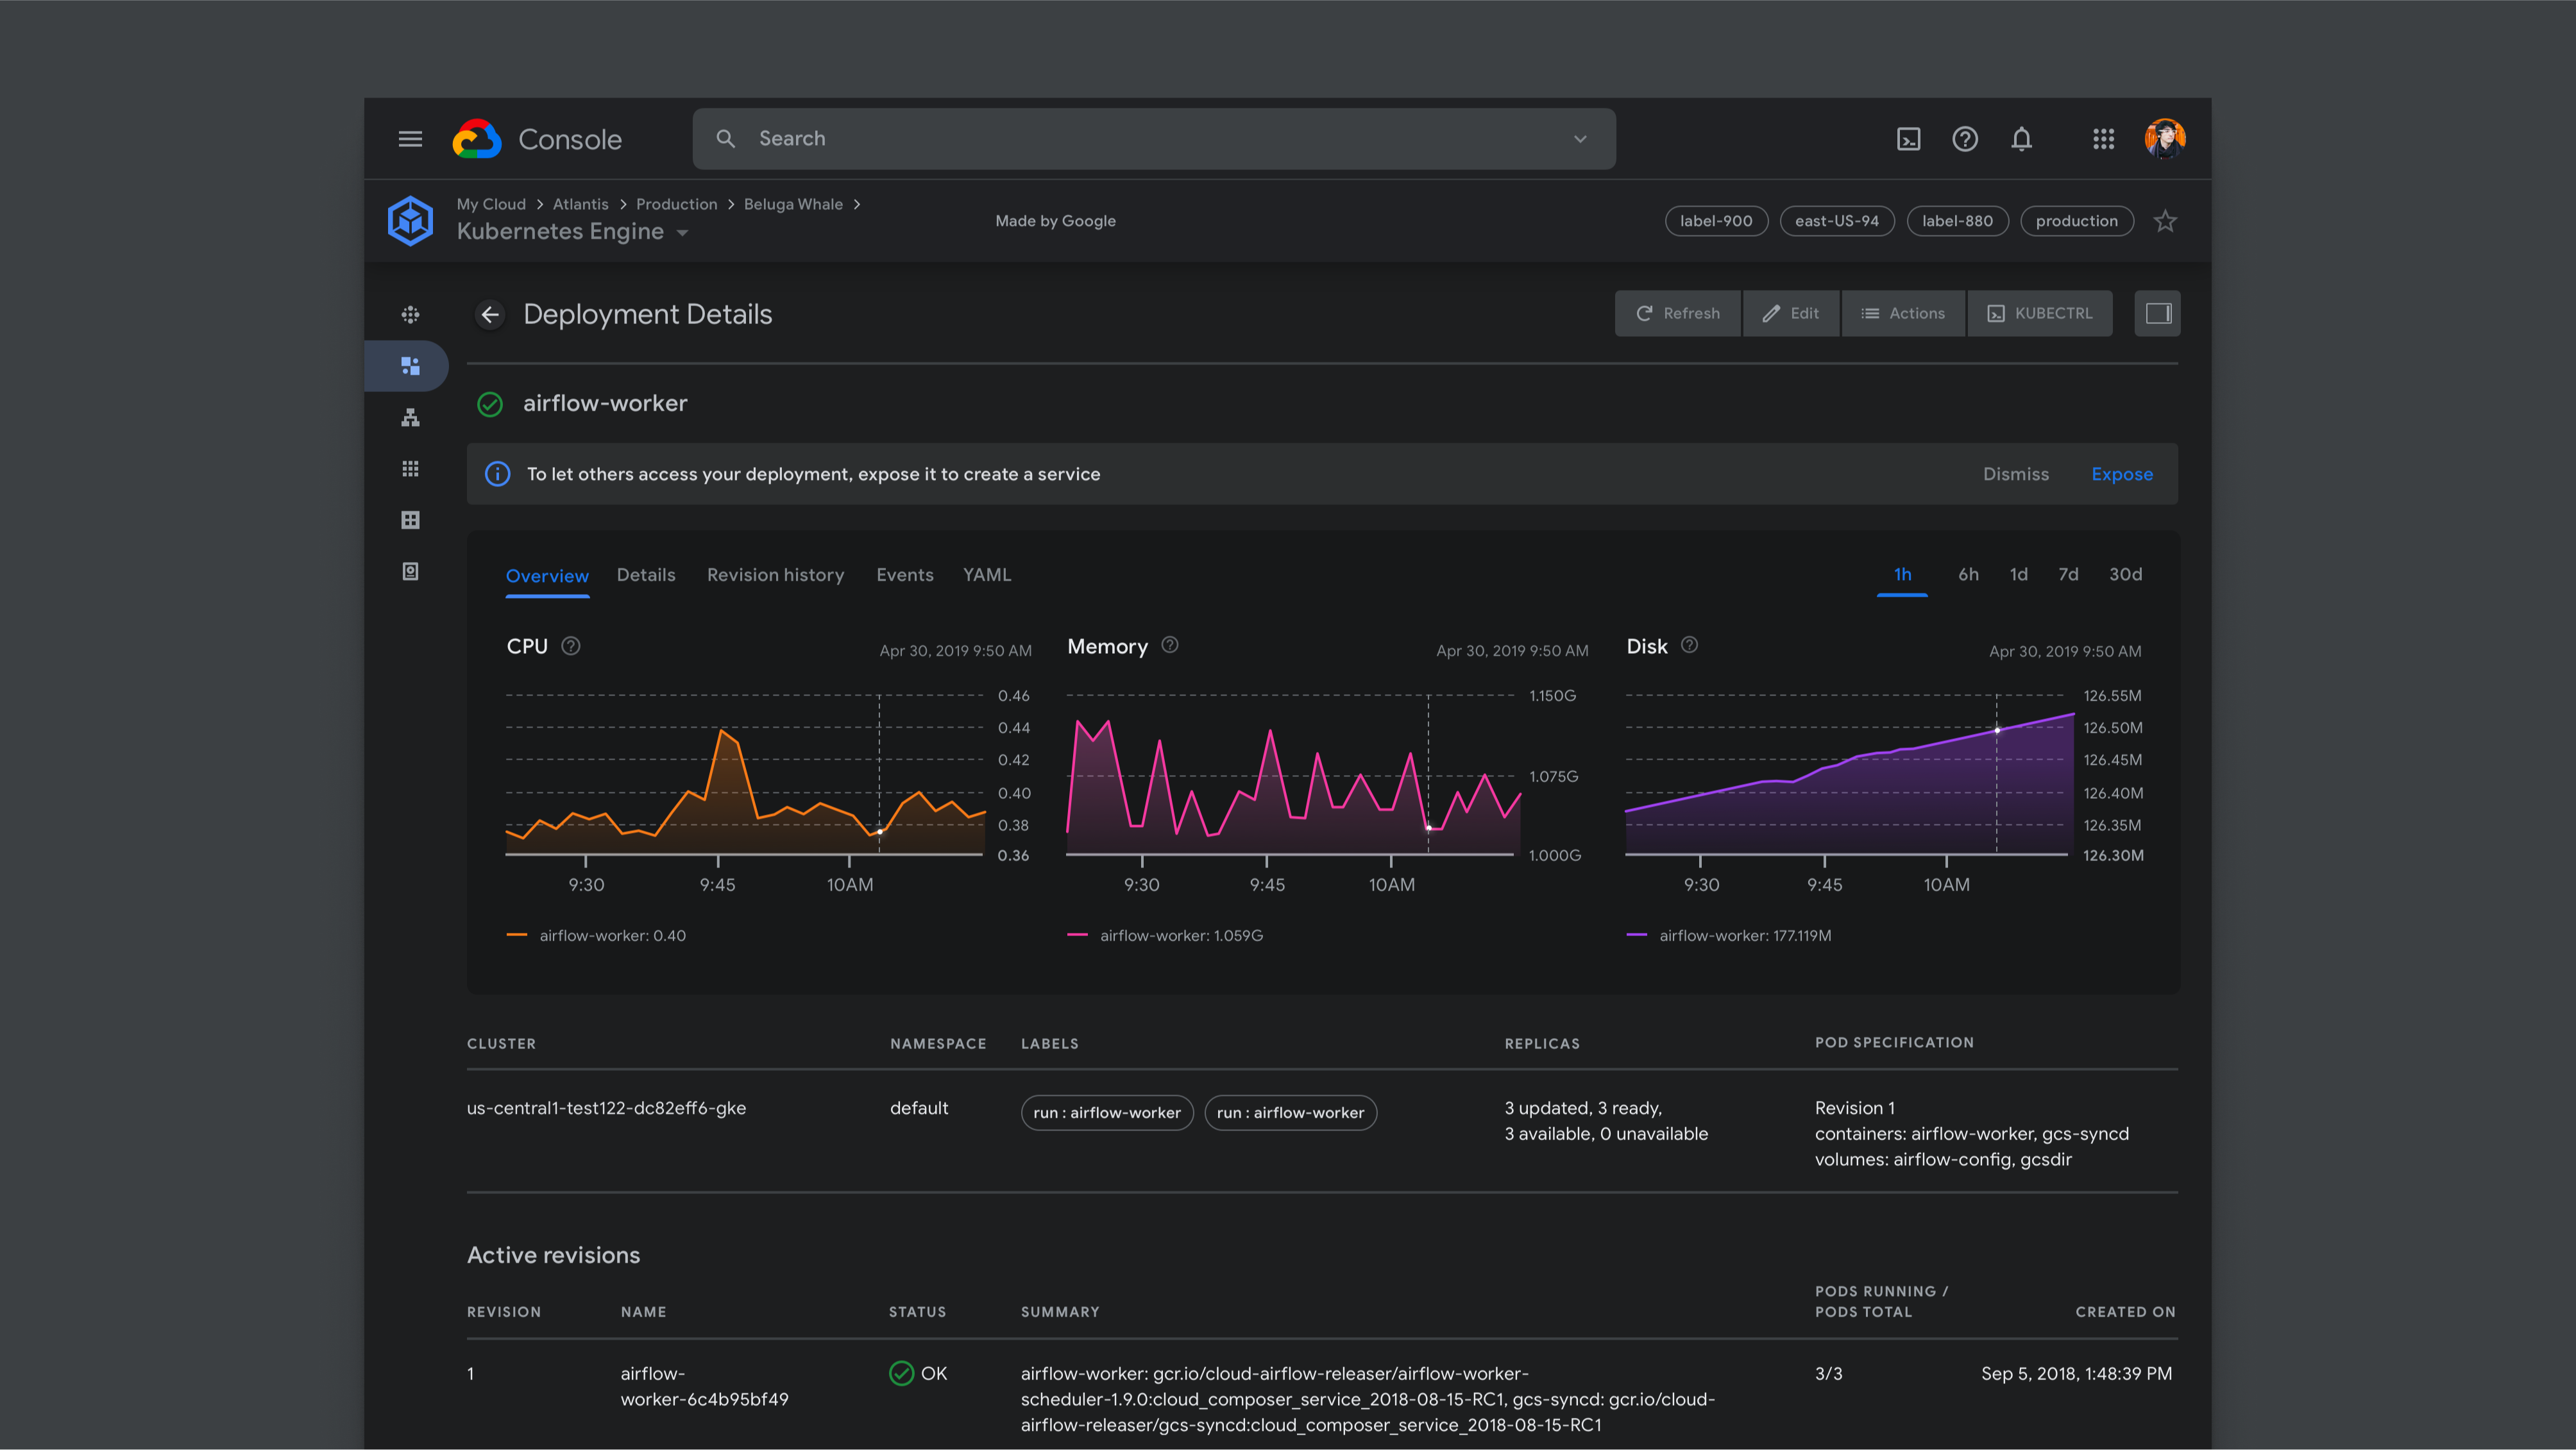Open the Google apps grid

pyautogui.click(x=2103, y=139)
